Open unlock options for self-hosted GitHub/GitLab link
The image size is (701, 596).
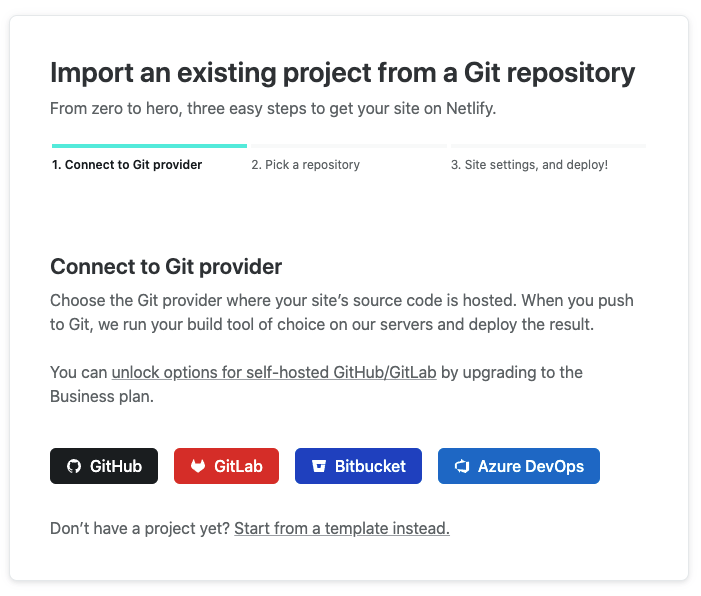[274, 373]
